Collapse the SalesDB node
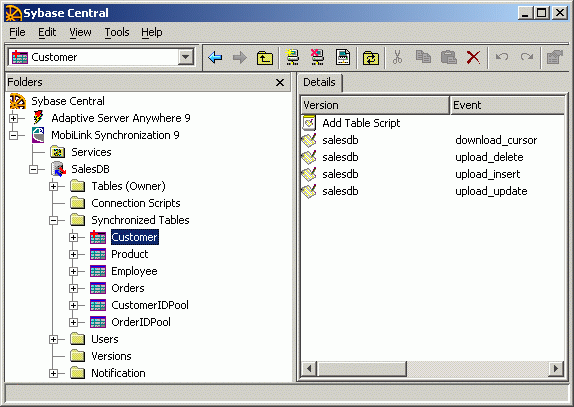Image resolution: width=574 pixels, height=407 pixels. 34,169
